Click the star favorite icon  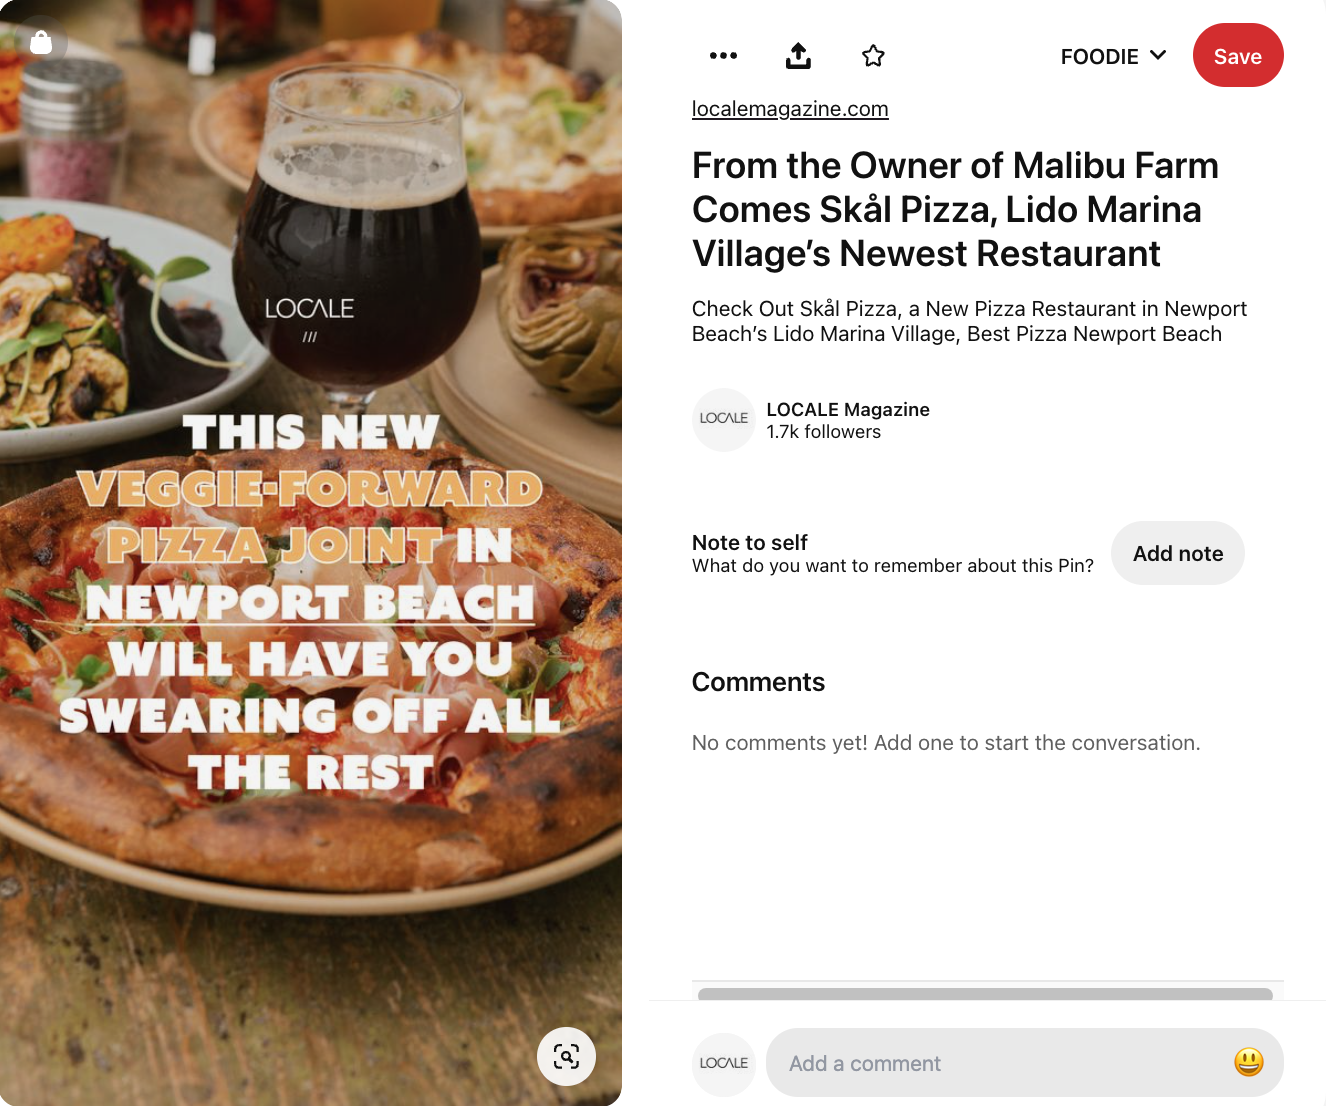873,56
